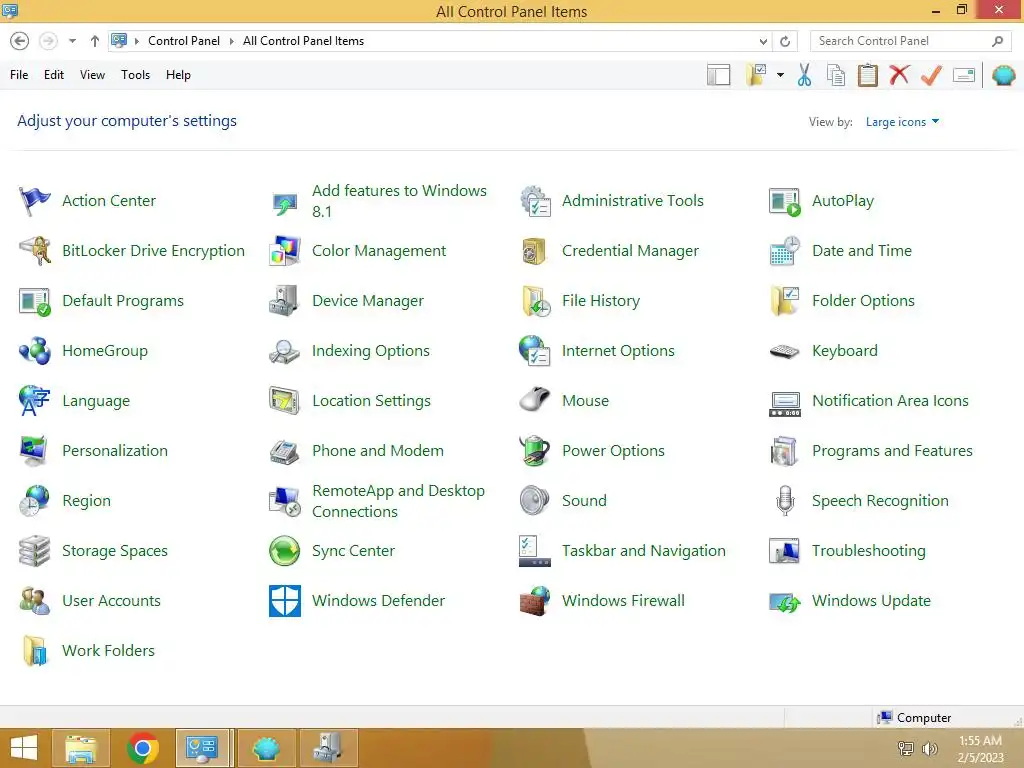Go back with the Back arrow button
Screen dimensions: 1024x768
point(20,41)
